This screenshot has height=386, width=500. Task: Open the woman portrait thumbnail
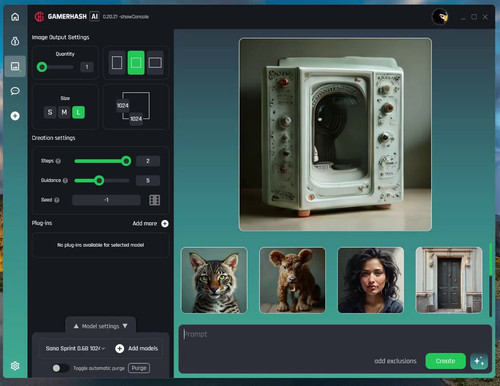pos(371,280)
